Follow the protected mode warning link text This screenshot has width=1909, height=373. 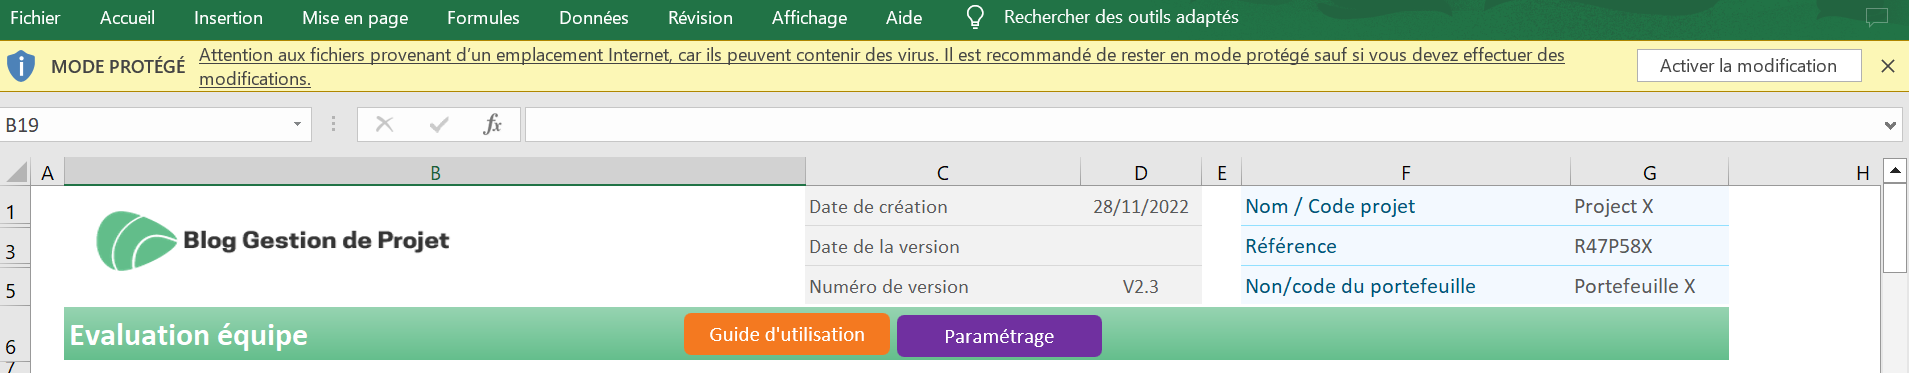click(882, 67)
